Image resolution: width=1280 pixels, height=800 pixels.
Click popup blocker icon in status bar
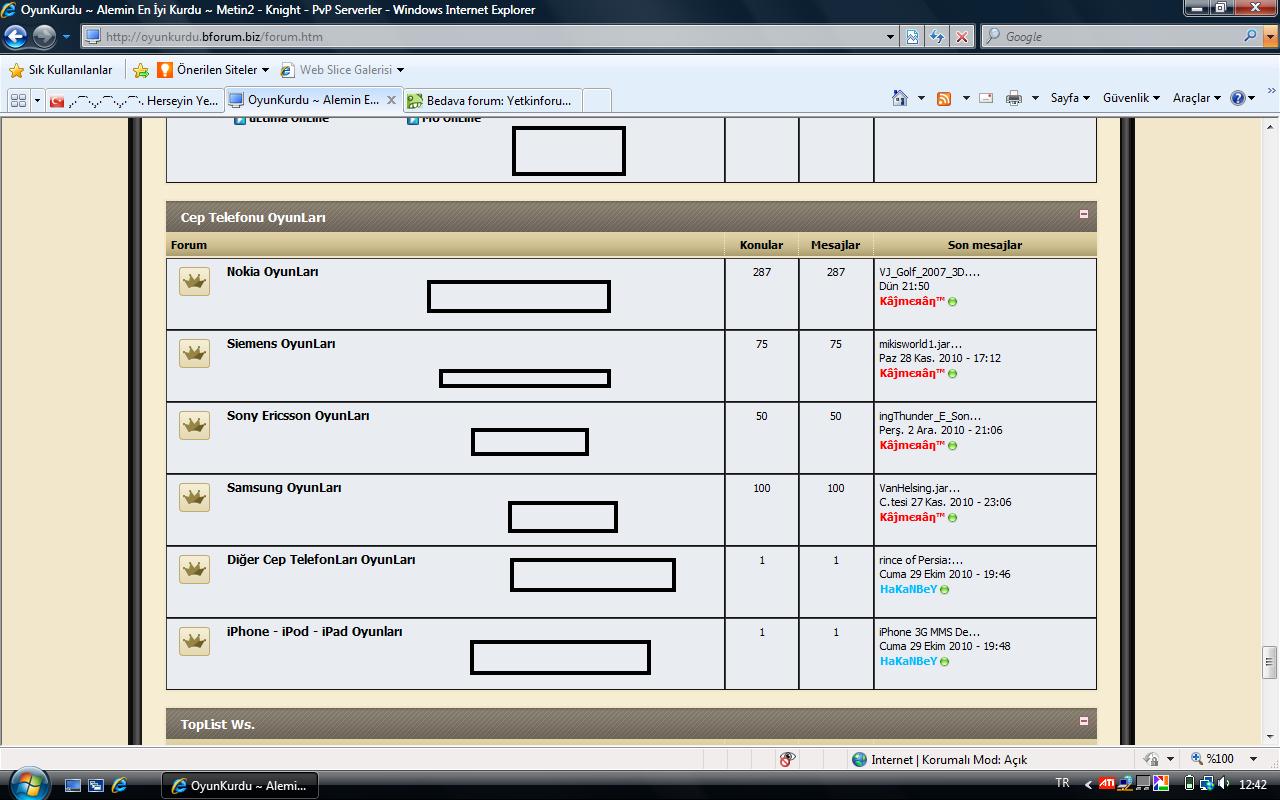[x=787, y=759]
